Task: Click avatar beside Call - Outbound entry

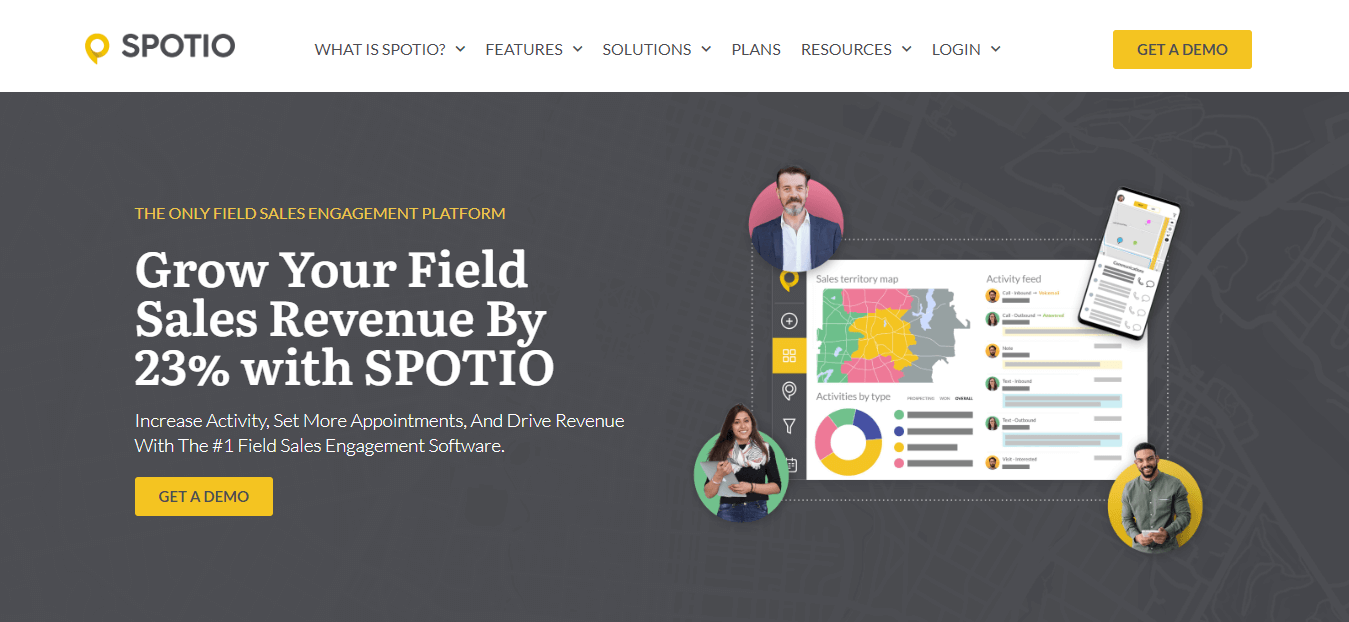Action: tap(992, 319)
